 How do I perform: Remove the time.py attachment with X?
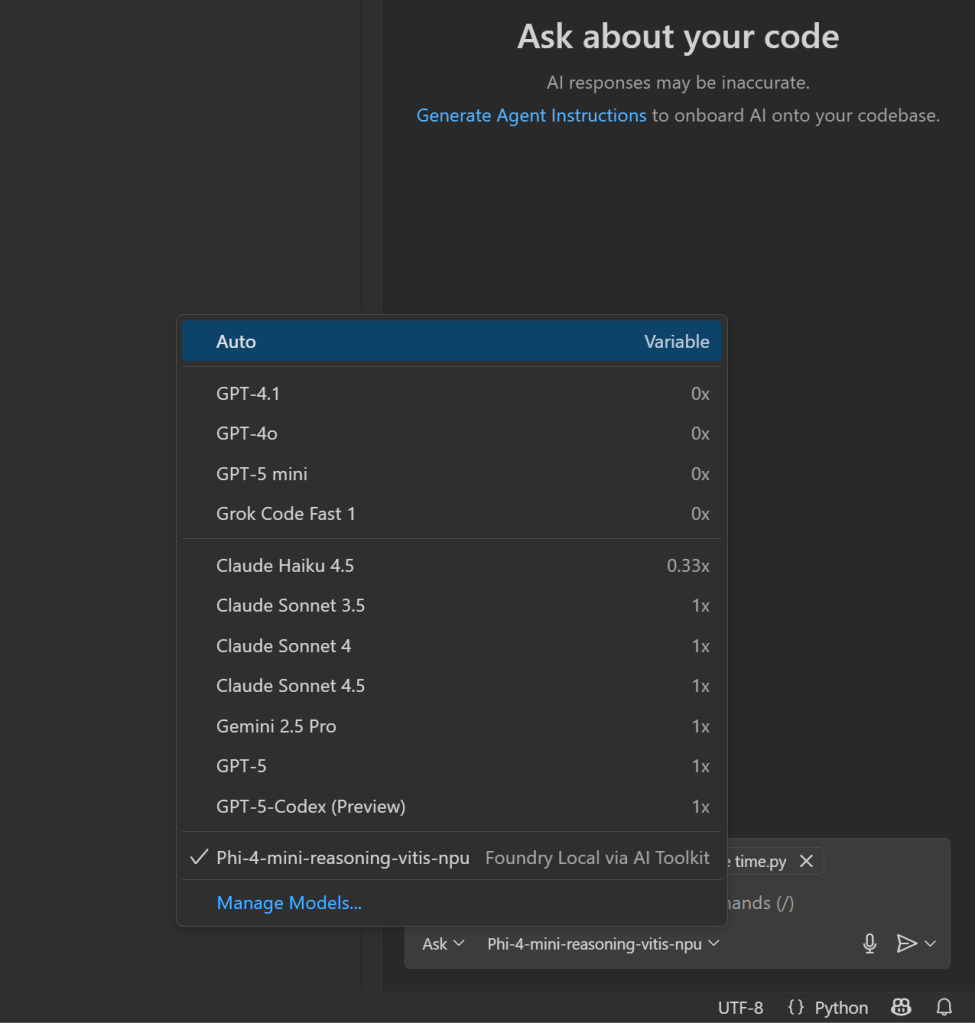[x=806, y=861]
